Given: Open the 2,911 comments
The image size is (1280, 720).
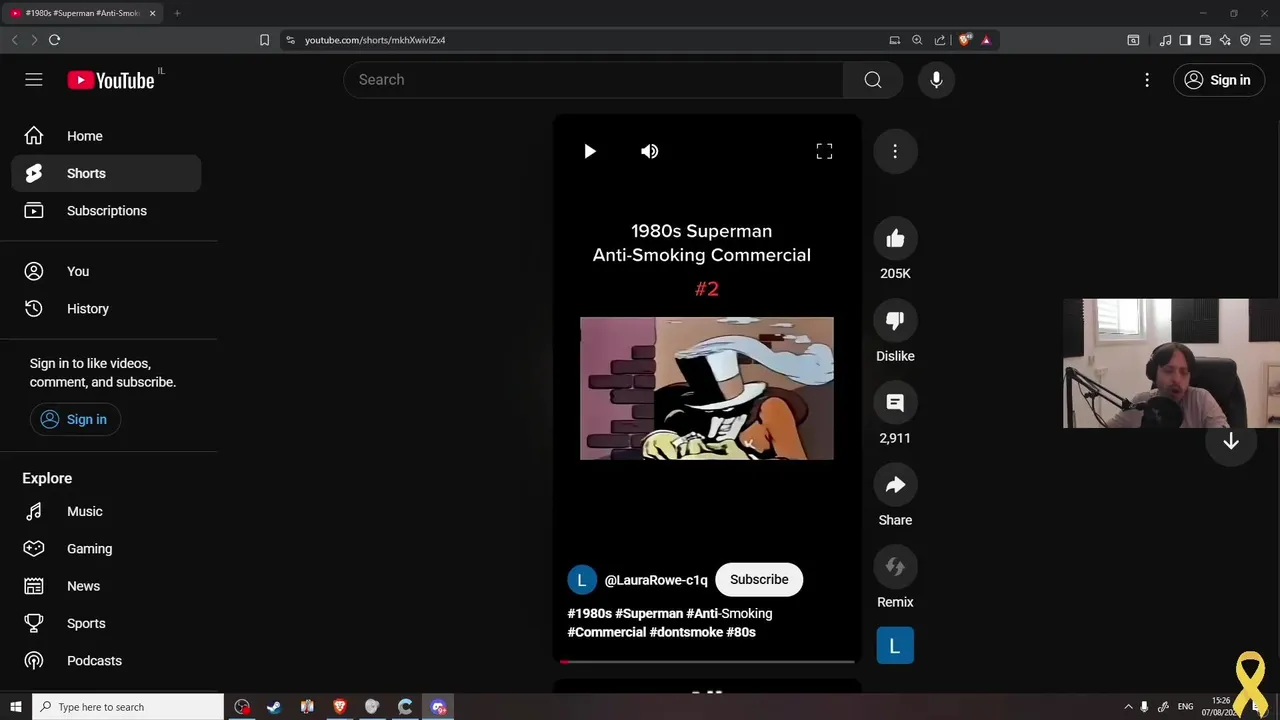Looking at the screenshot, I should tap(895, 403).
